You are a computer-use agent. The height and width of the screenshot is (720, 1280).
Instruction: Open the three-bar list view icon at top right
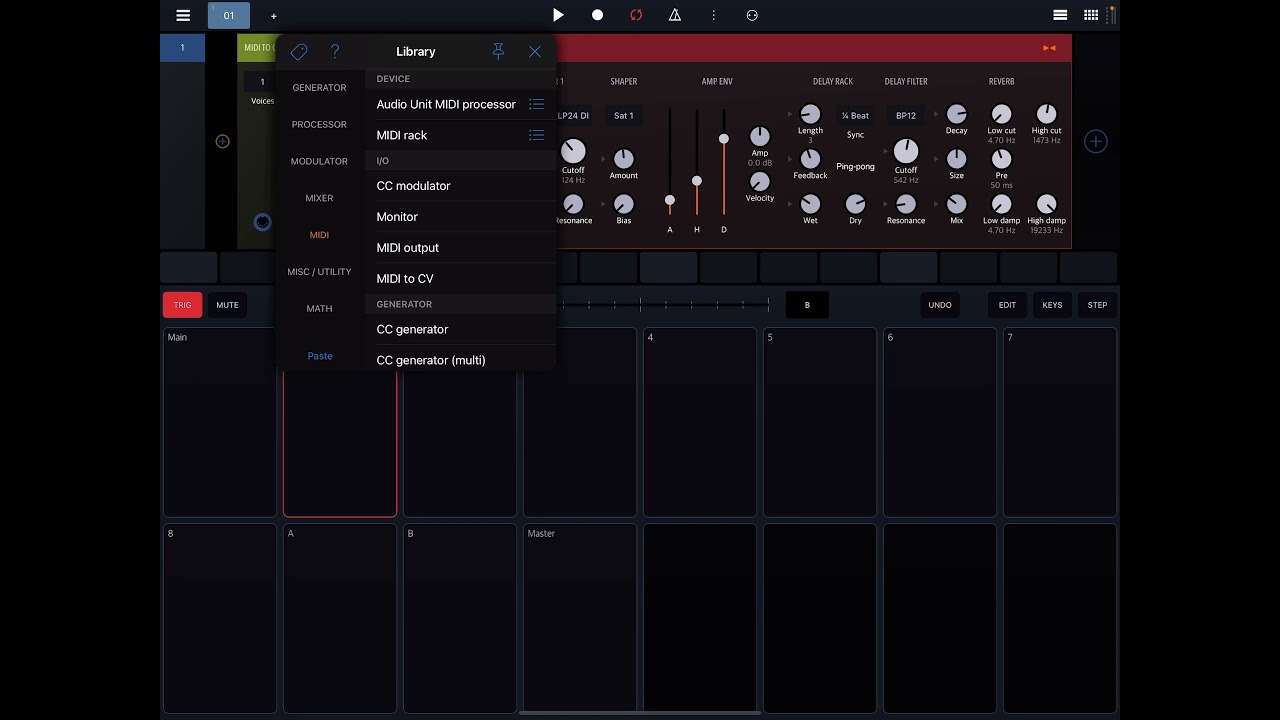click(x=1060, y=15)
